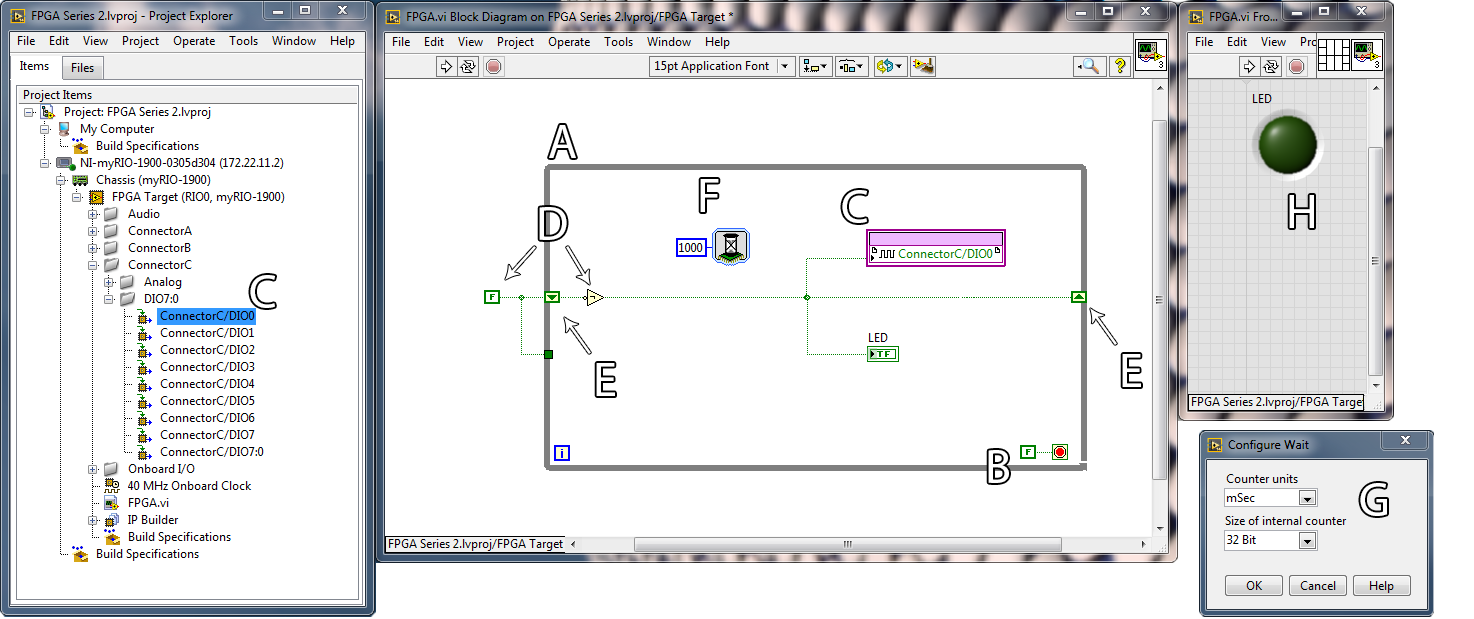1474x619 pixels.
Task: Select the Not gate in the loop
Action: tap(594, 297)
